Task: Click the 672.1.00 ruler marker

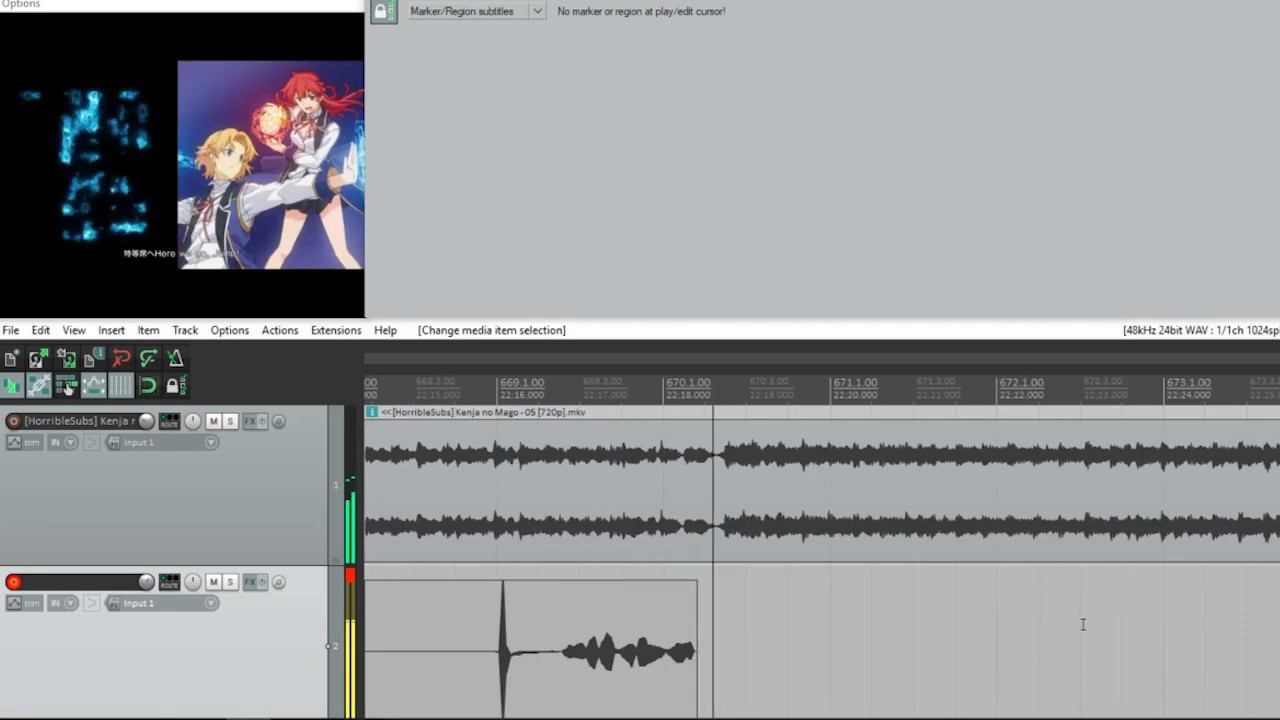Action: (1021, 383)
